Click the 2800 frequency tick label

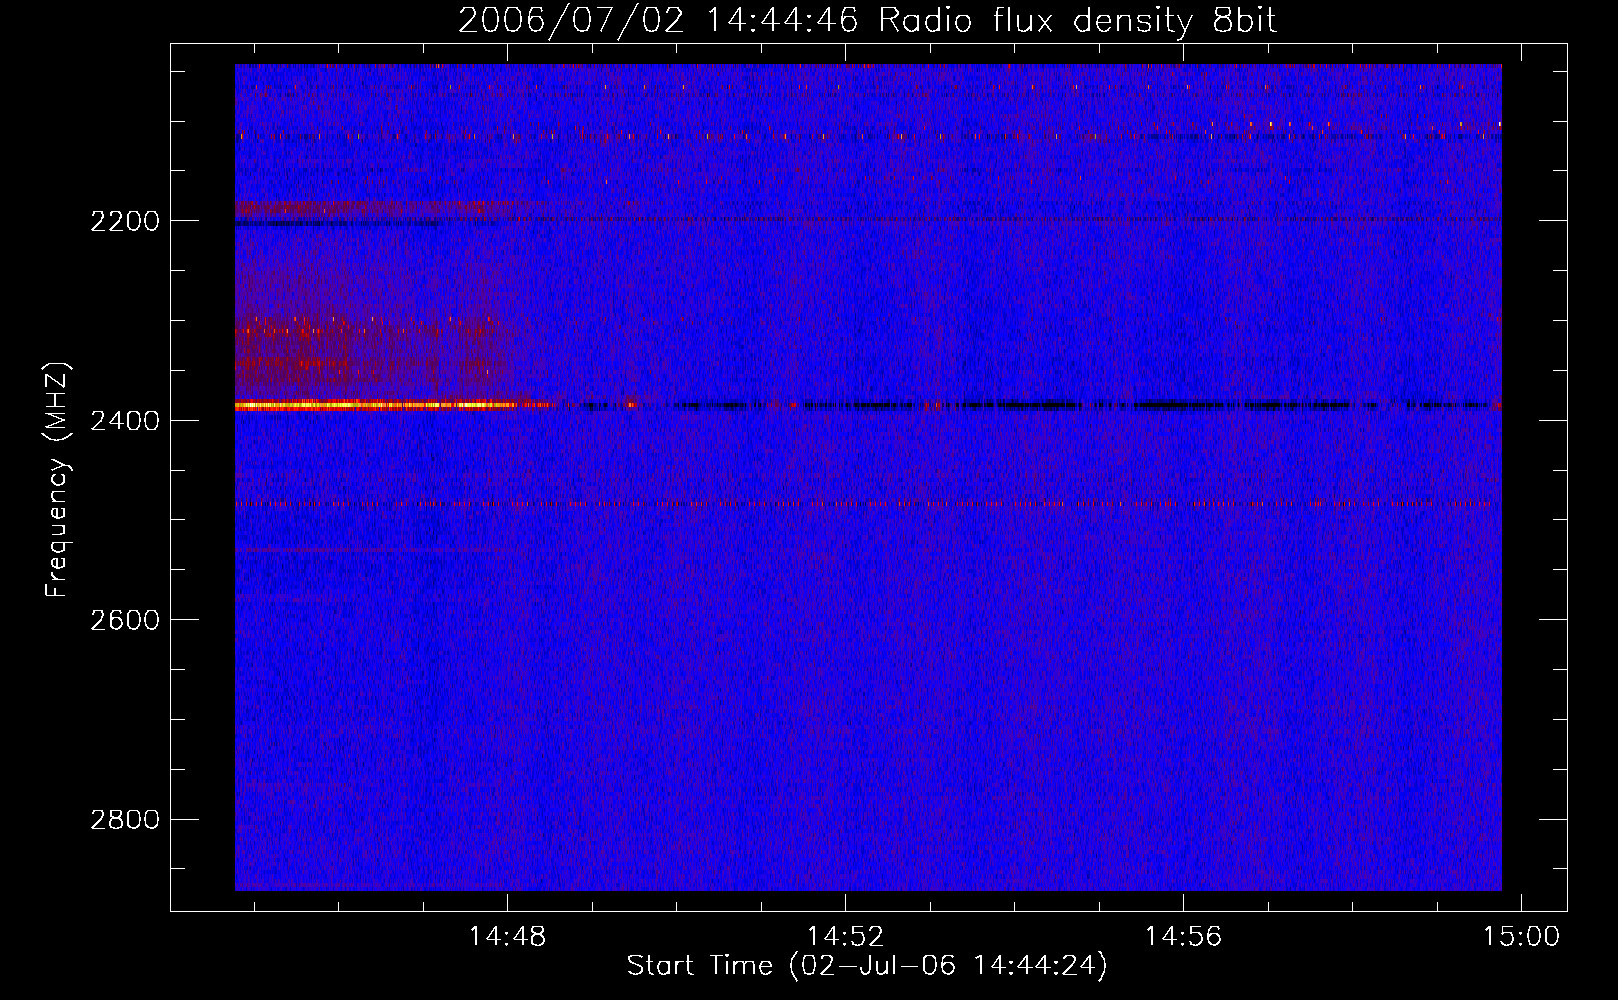(124, 820)
